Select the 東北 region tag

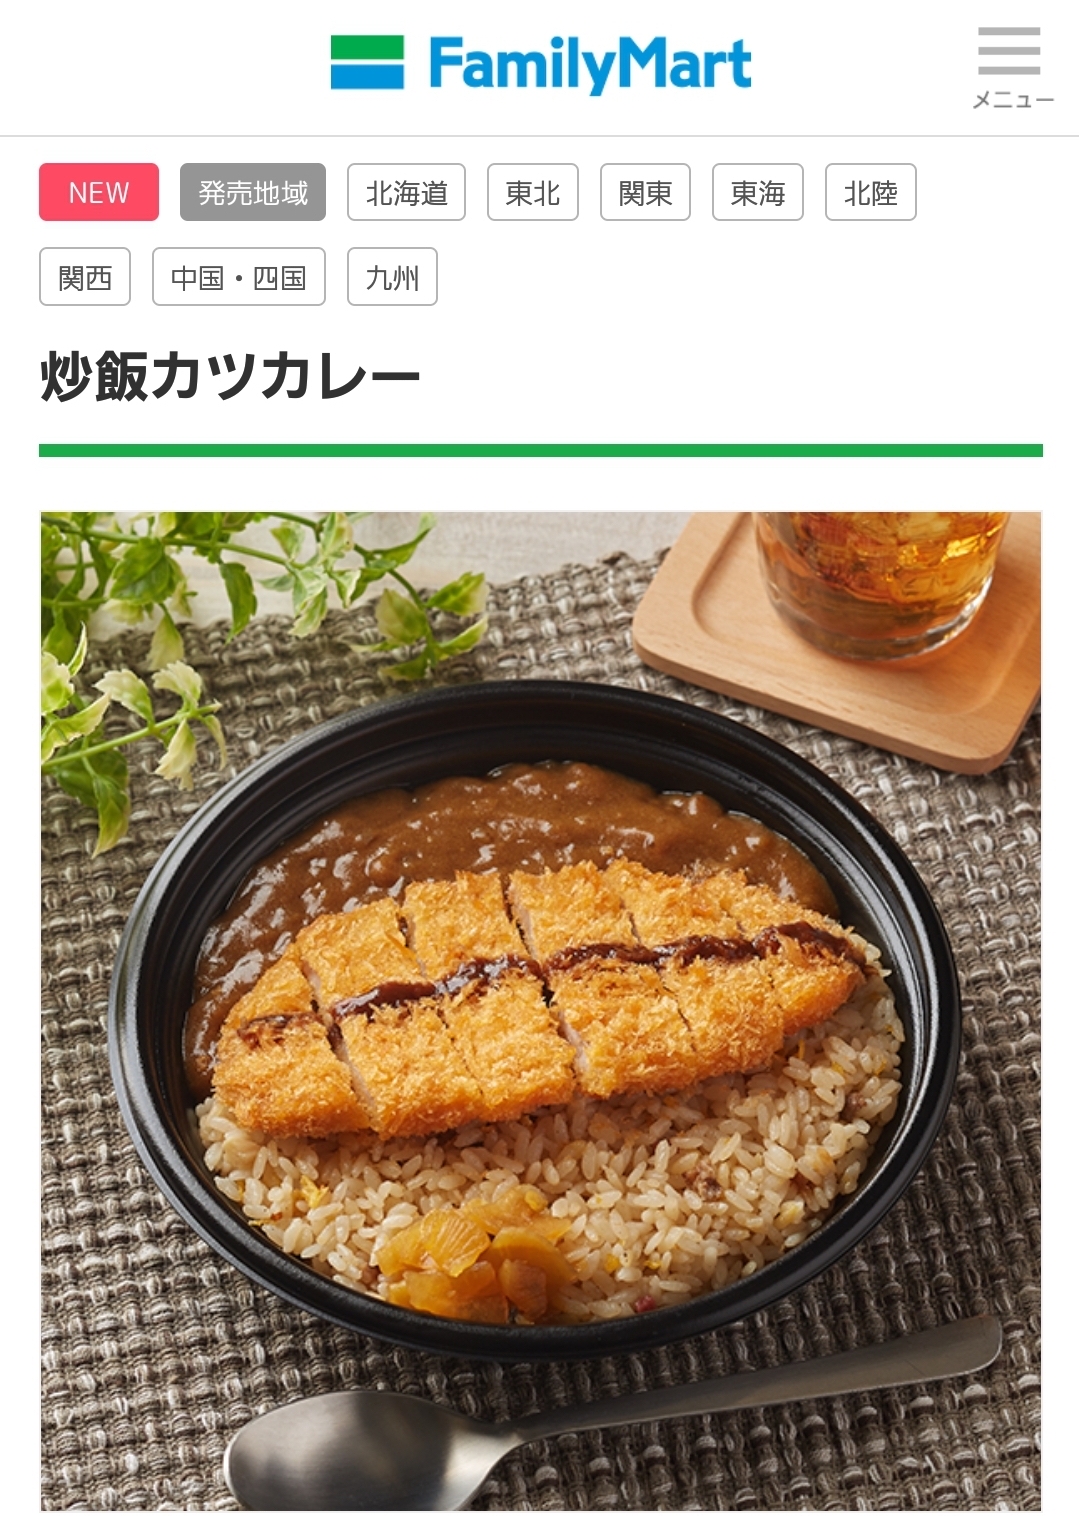coord(532,192)
